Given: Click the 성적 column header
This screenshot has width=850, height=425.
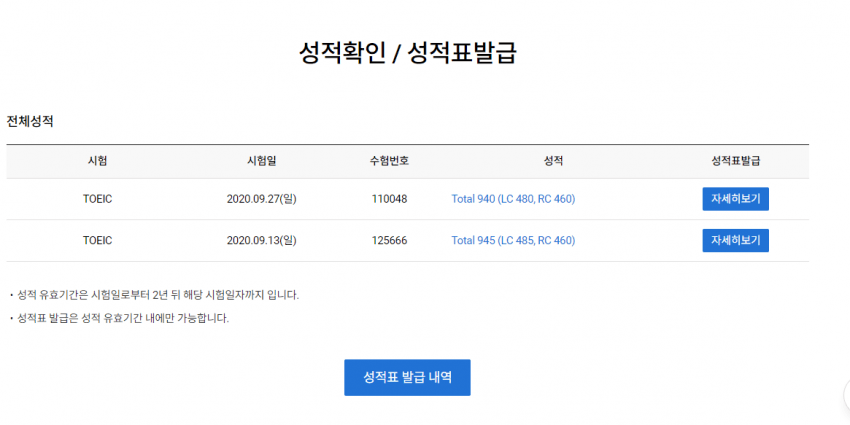Looking at the screenshot, I should (553, 161).
